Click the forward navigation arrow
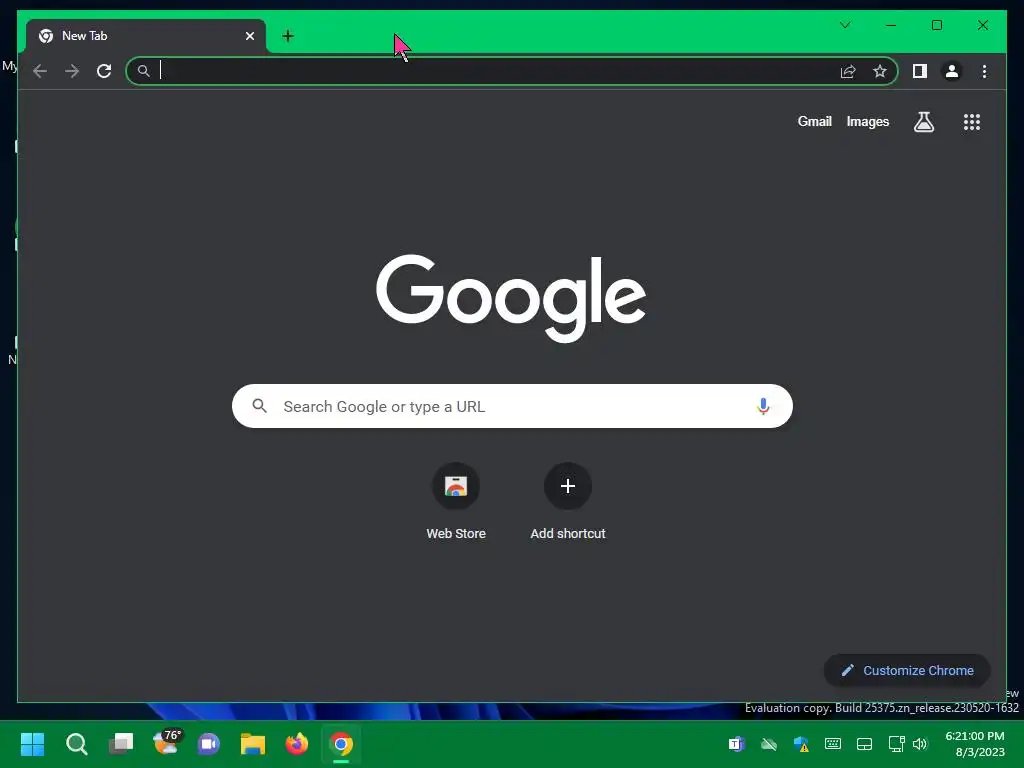The height and width of the screenshot is (768, 1024). point(72,71)
